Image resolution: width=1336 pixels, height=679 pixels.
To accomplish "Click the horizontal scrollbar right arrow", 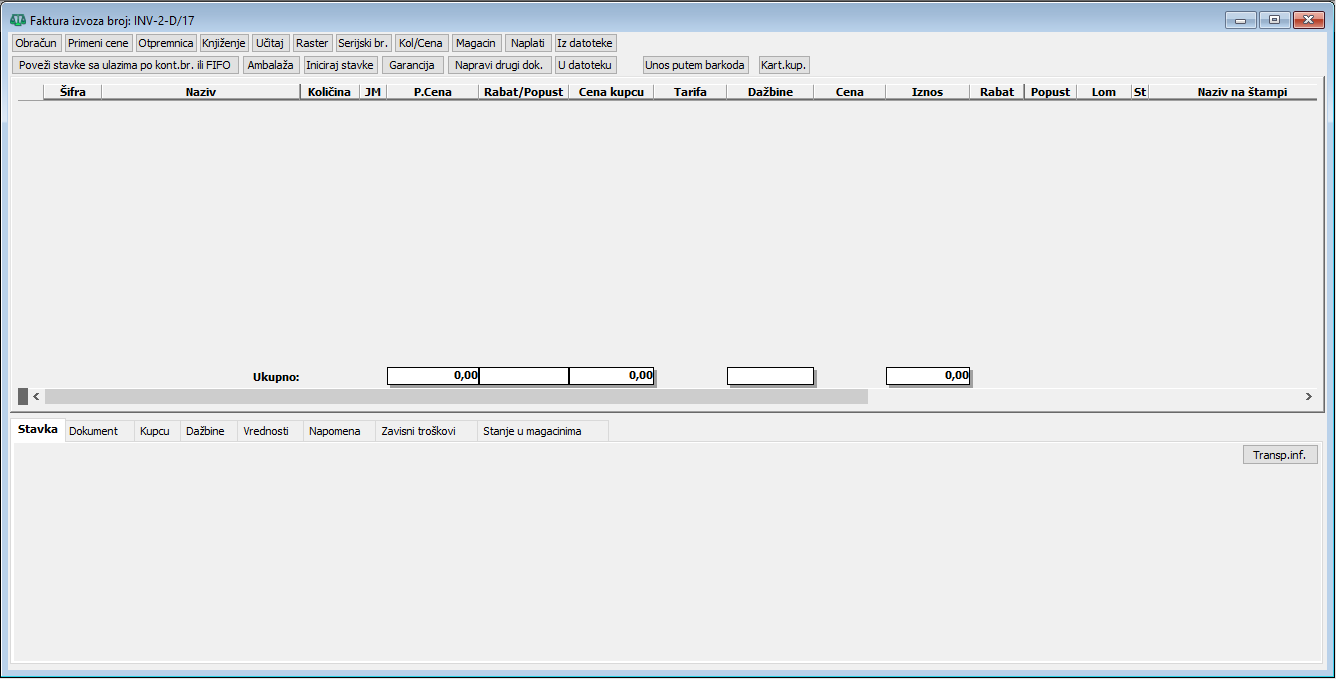I will (x=1308, y=397).
